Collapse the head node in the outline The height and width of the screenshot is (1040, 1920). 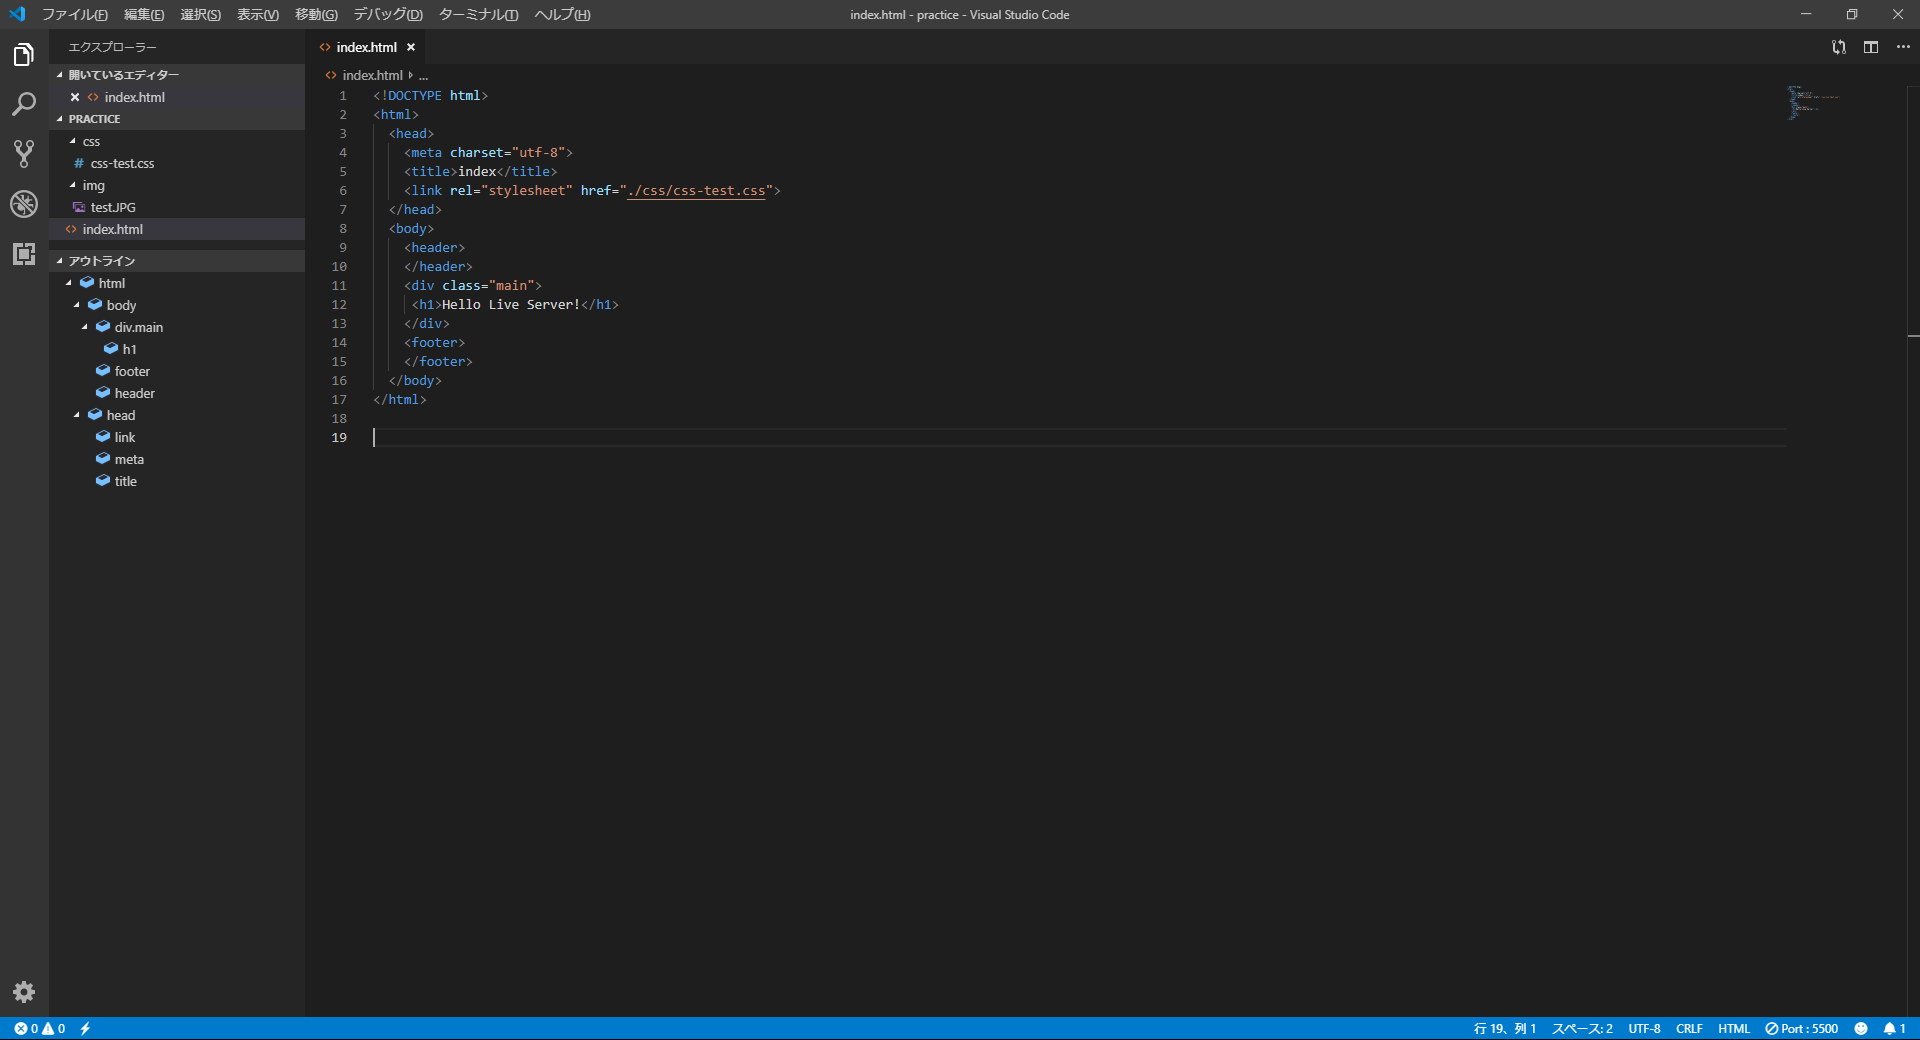pos(76,415)
